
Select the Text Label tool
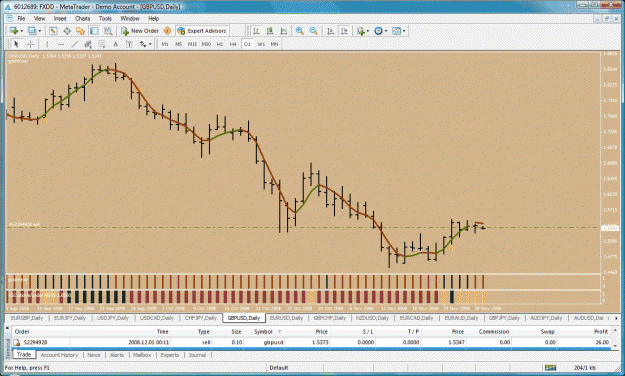click(x=129, y=44)
